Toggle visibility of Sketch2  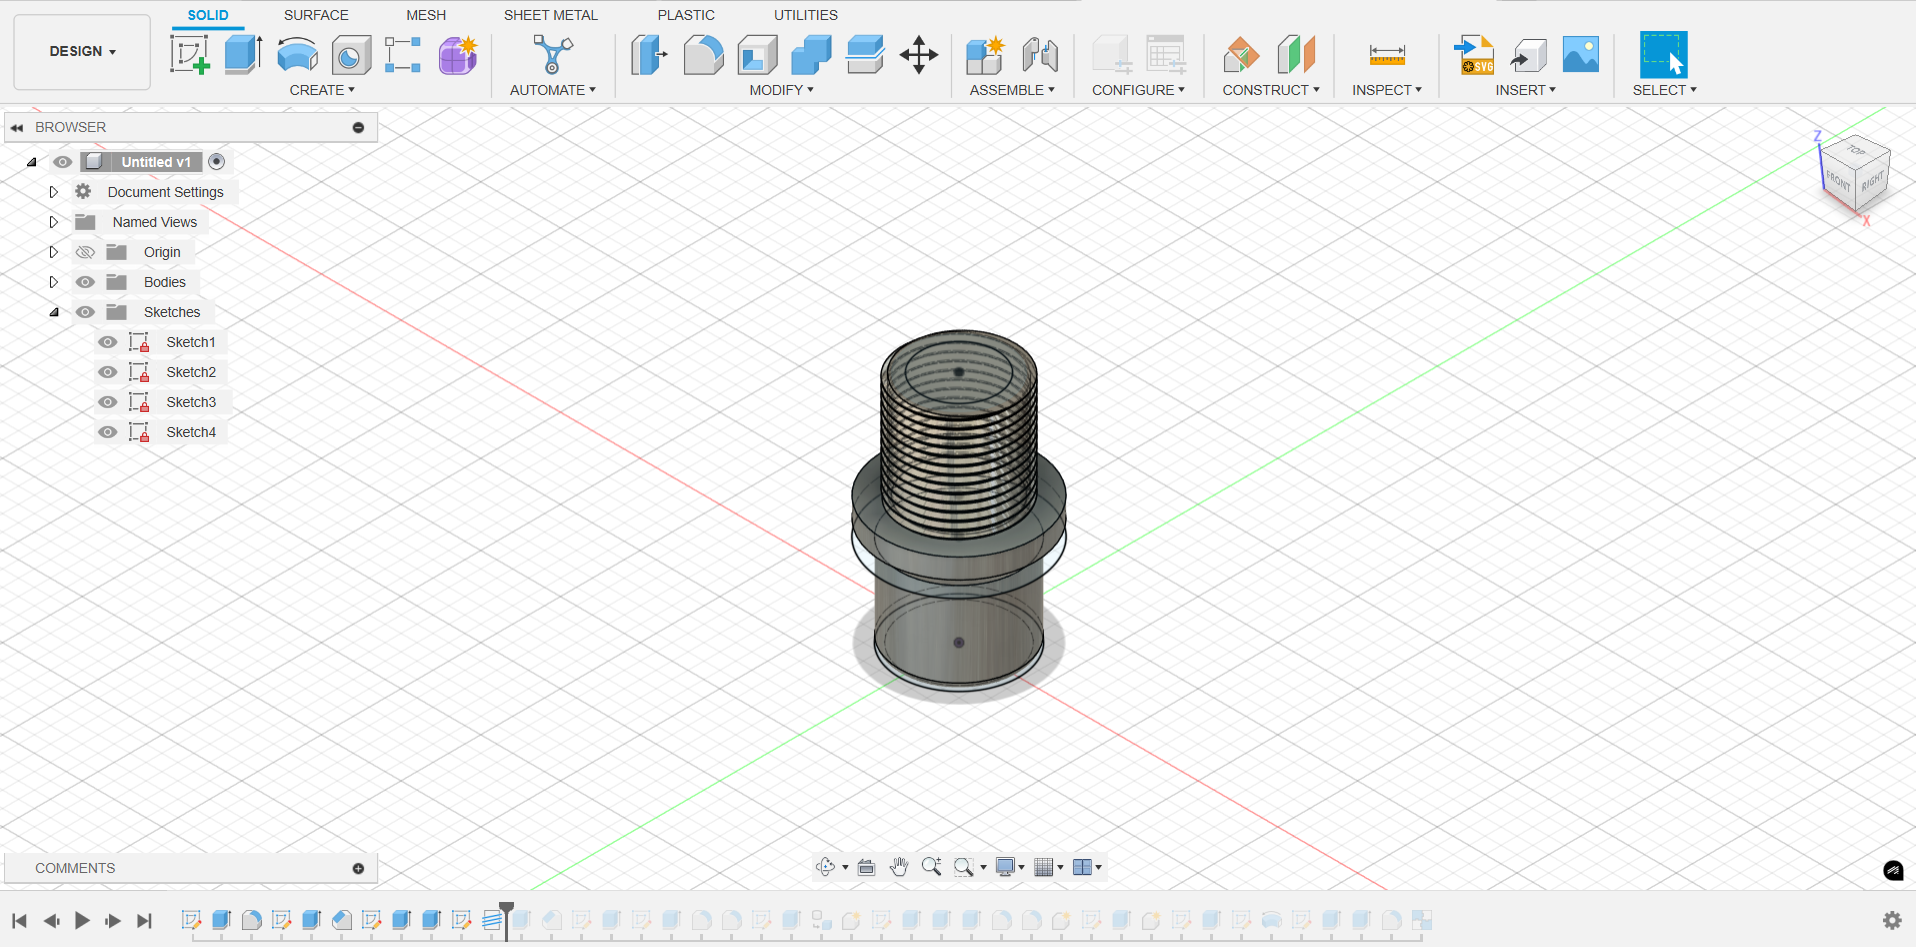coord(108,372)
